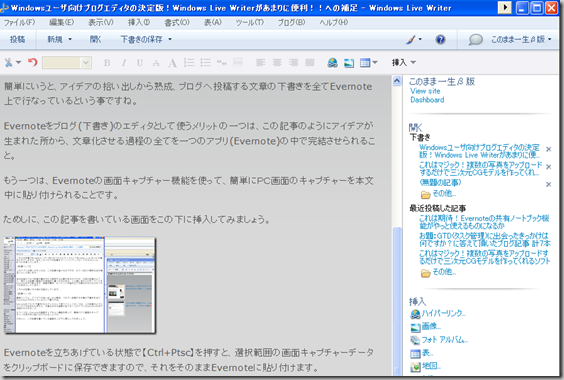The width and height of the screenshot is (564, 380).
Task: Click the 投稿 publish button
Action: coord(17,39)
